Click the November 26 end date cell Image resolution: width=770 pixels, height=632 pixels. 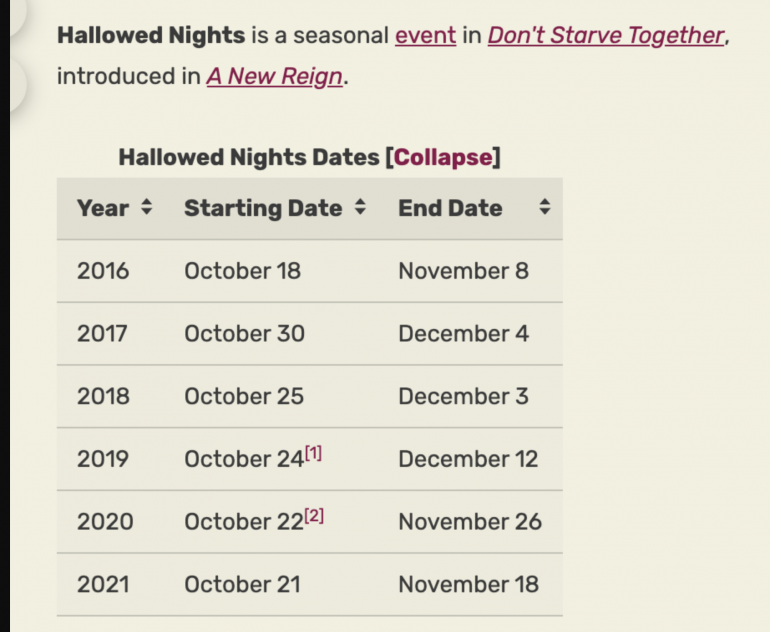(469, 521)
